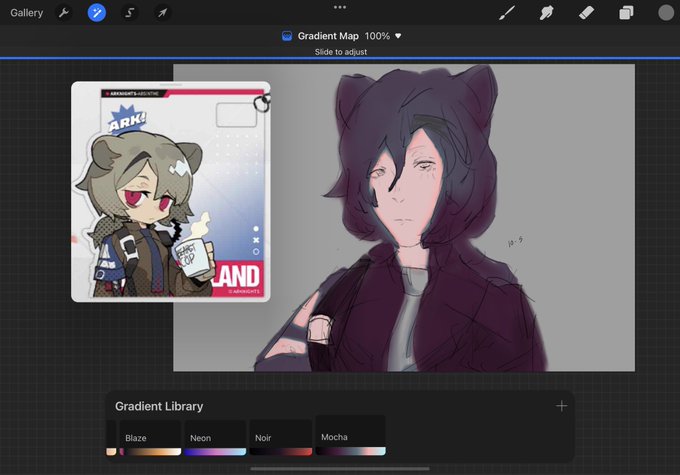Viewport: 680px width, 475px height.
Task: Apply the Noir gradient
Action: pyautogui.click(x=281, y=438)
